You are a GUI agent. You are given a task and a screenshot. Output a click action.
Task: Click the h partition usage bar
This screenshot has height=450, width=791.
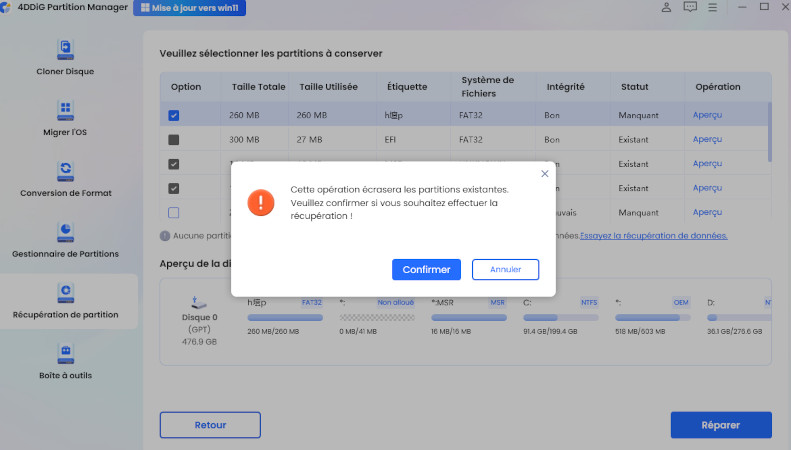[285, 318]
